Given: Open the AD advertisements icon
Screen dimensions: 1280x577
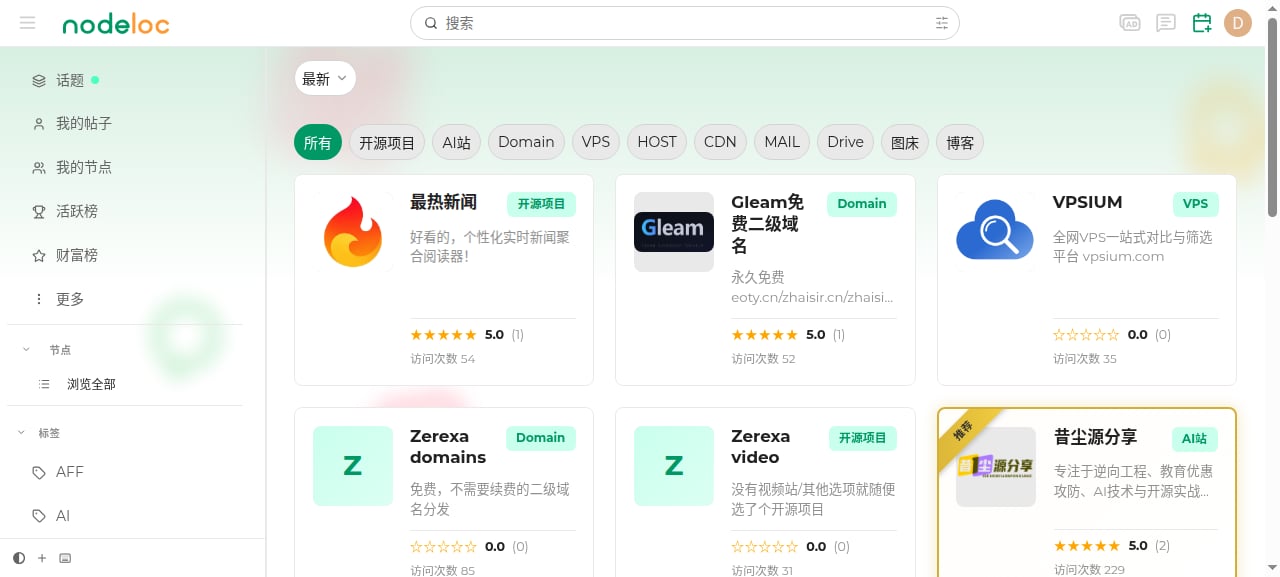Looking at the screenshot, I should pyautogui.click(x=1130, y=23).
